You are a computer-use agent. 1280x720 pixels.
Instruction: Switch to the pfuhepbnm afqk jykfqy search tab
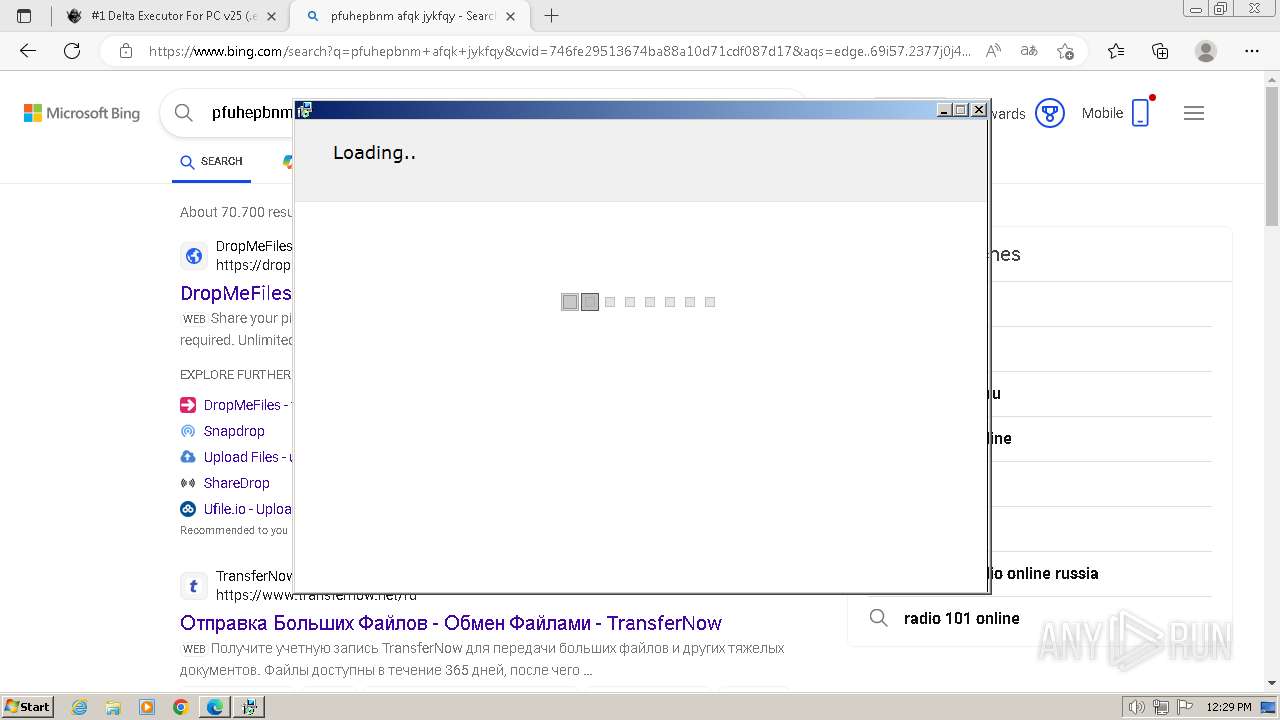pos(410,16)
